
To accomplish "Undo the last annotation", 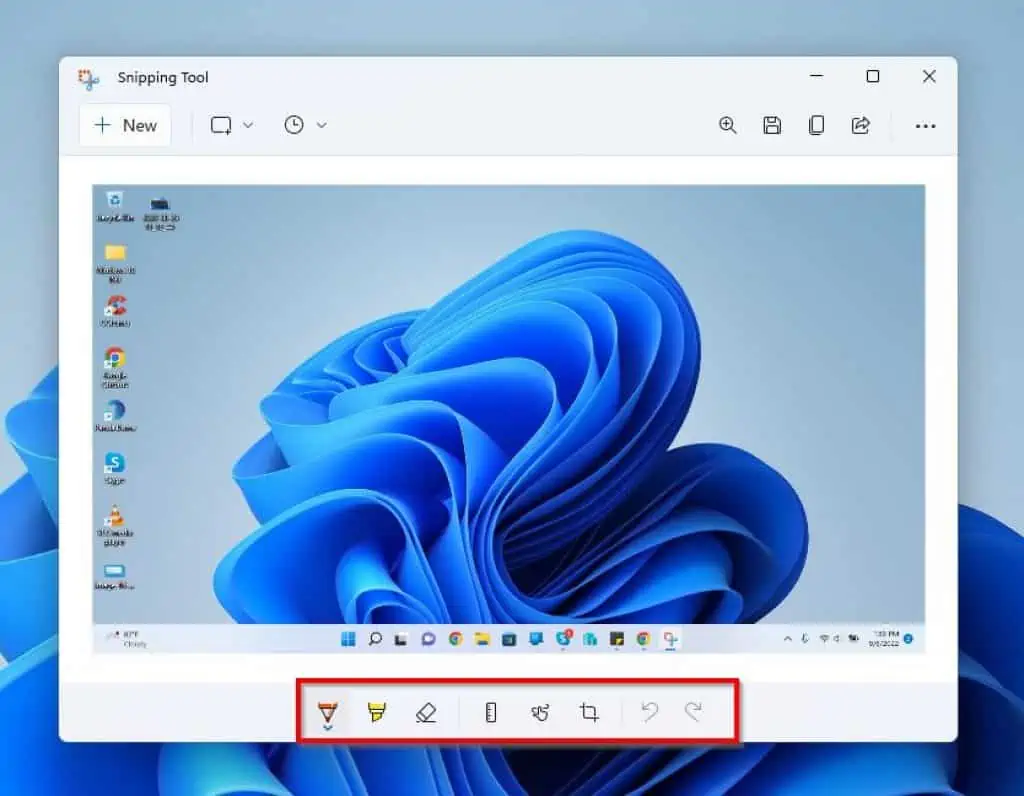I will 650,712.
